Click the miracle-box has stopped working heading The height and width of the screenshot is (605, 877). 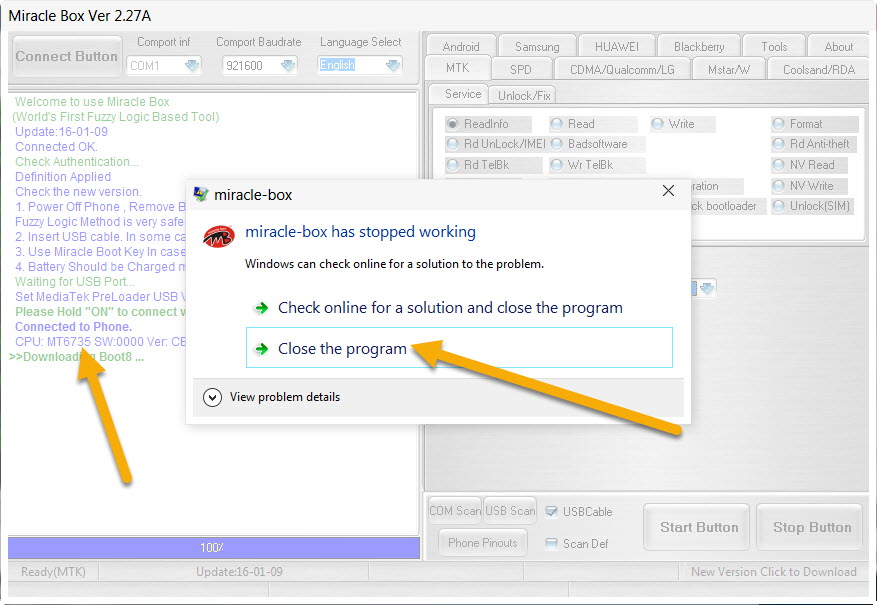tap(360, 231)
